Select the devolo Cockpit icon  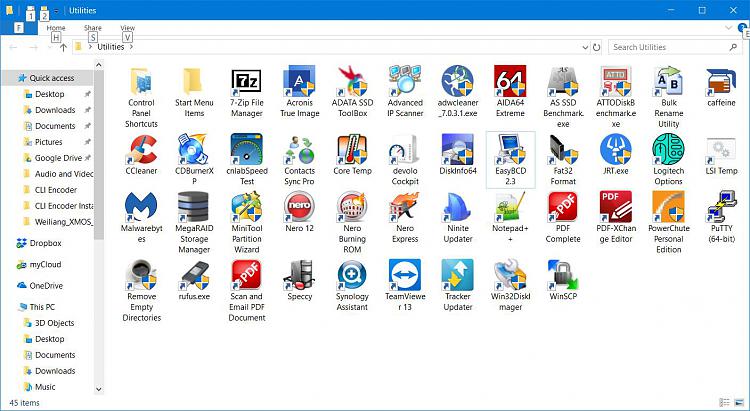(405, 150)
